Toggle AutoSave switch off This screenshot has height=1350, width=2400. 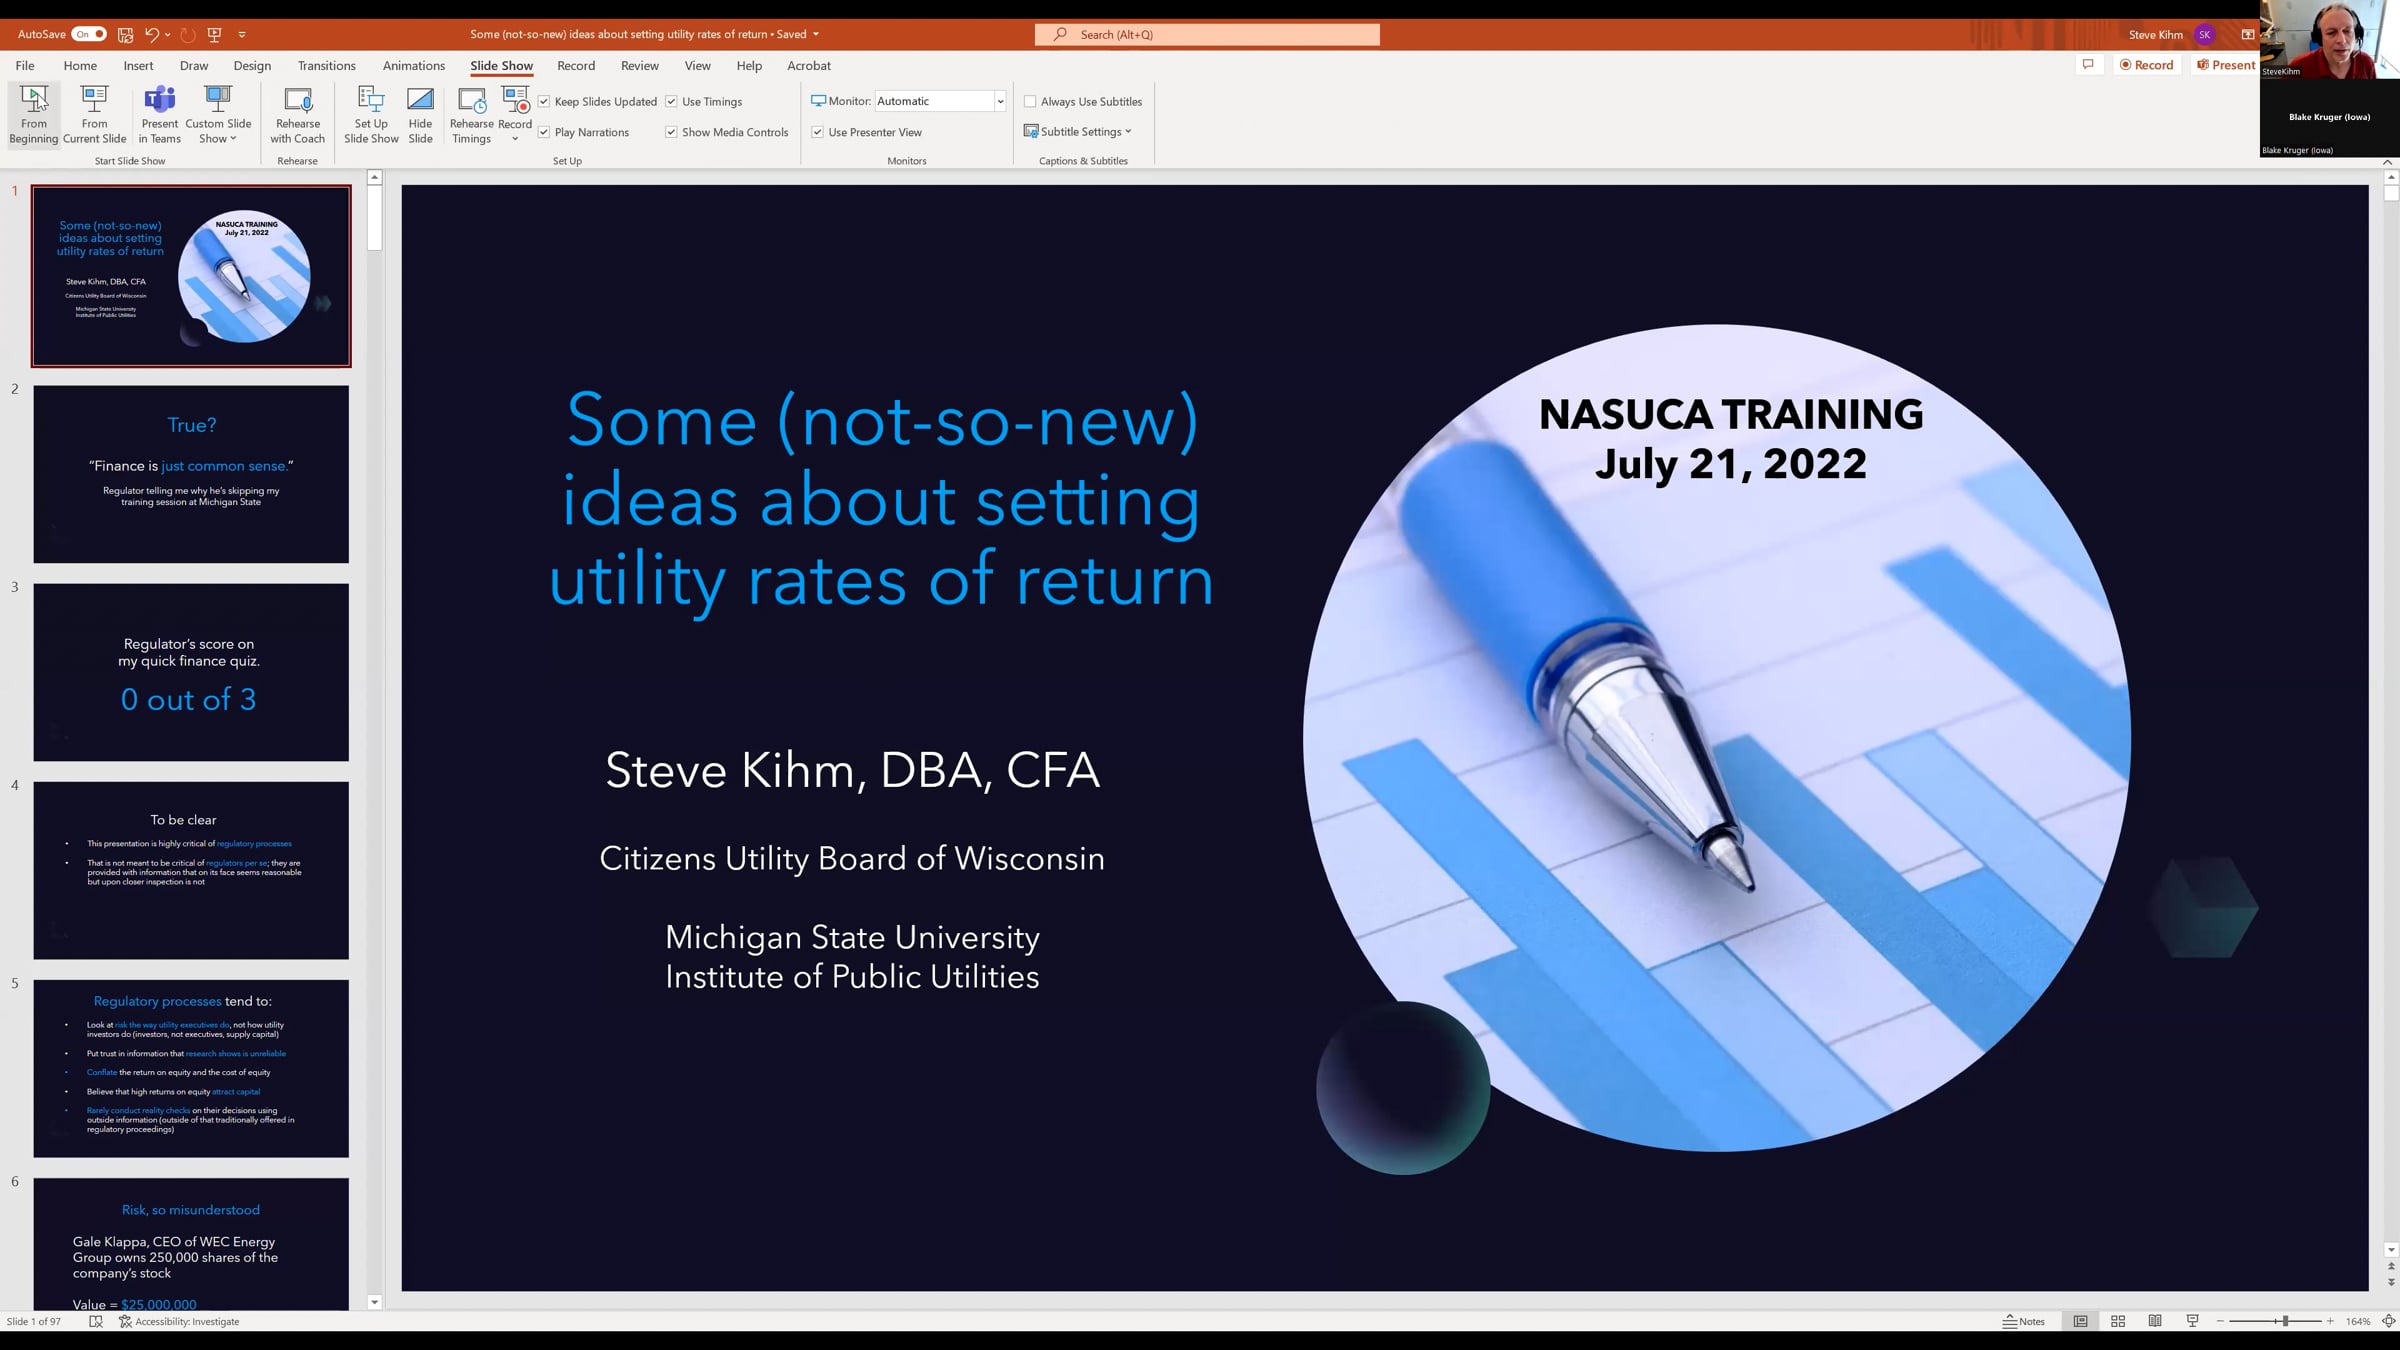point(89,34)
